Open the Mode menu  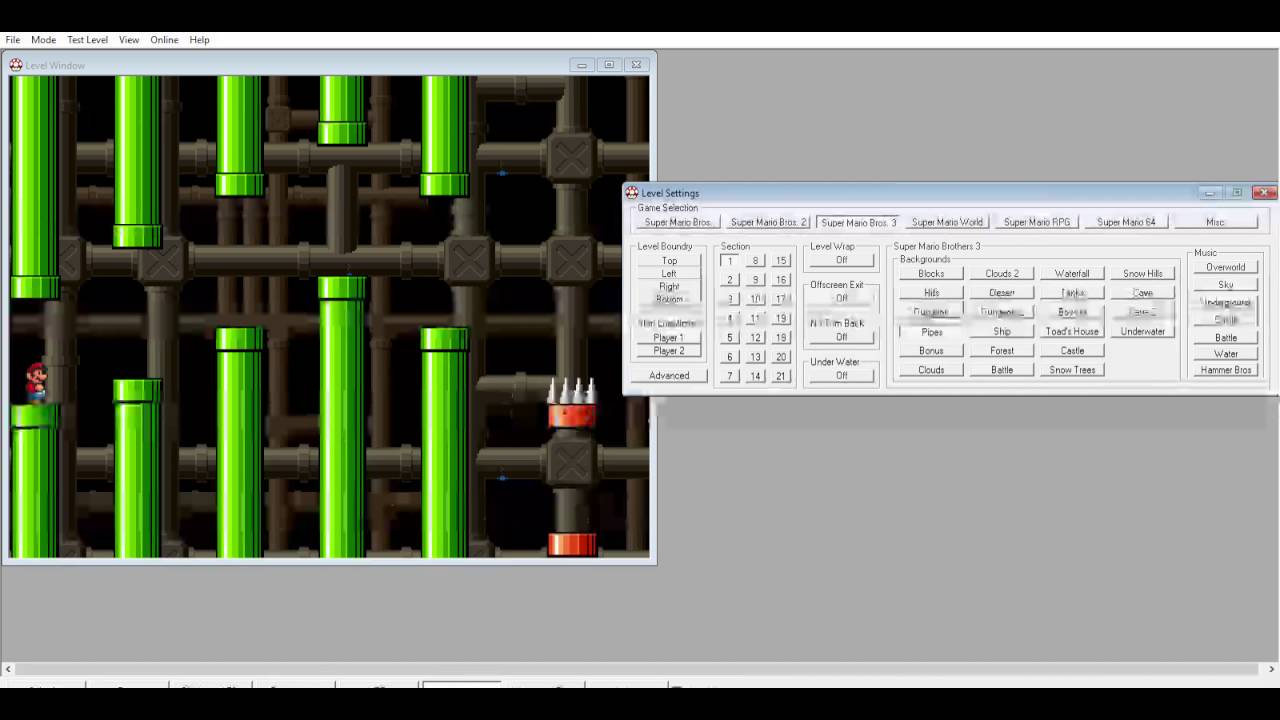click(x=43, y=40)
